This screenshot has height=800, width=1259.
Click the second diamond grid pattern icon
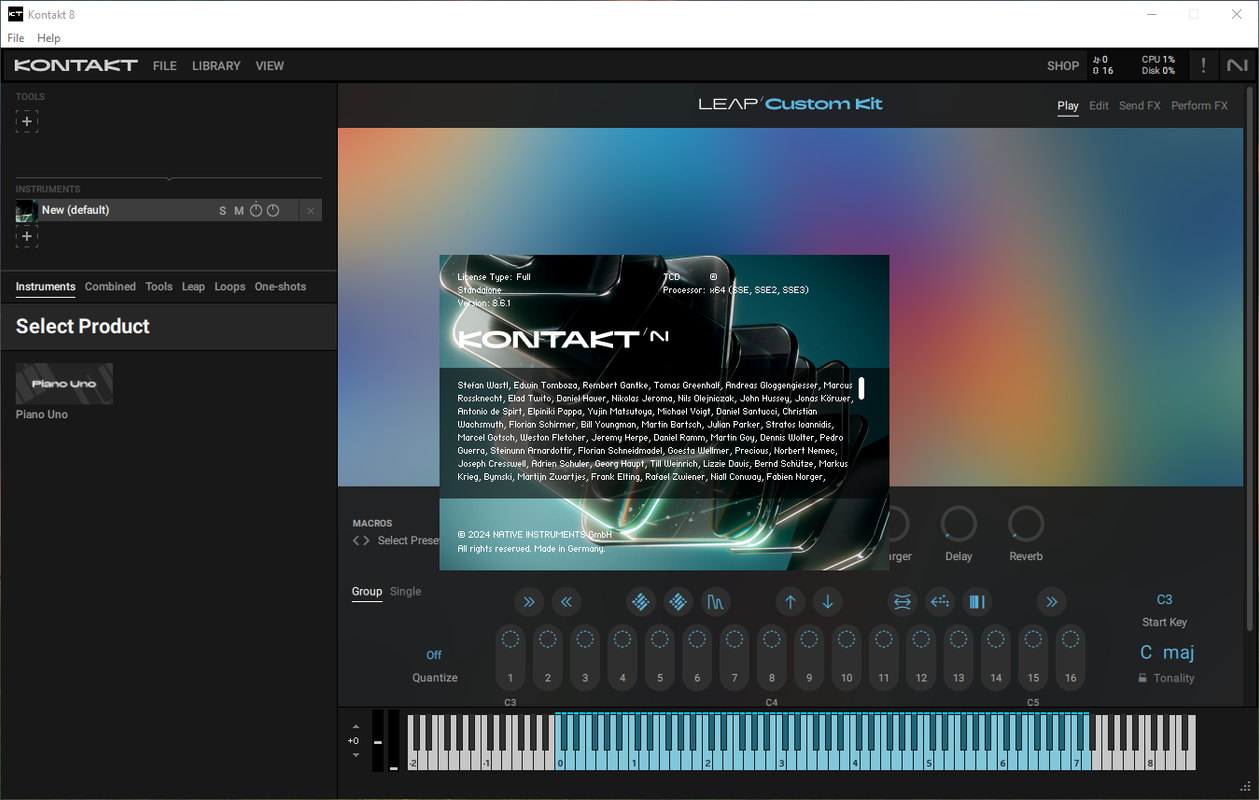click(x=678, y=601)
